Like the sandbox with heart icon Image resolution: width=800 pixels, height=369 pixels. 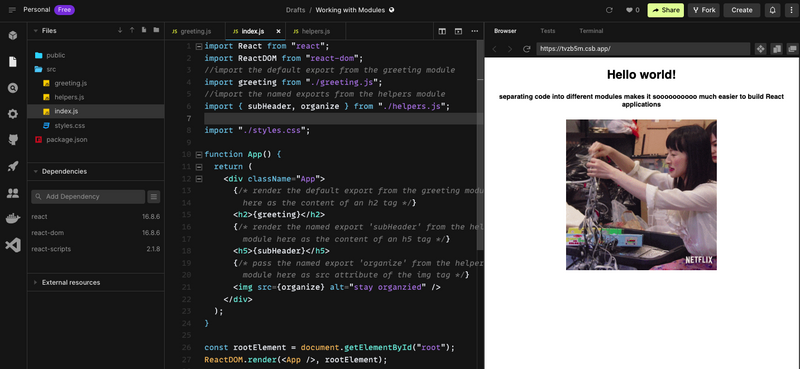pos(629,10)
